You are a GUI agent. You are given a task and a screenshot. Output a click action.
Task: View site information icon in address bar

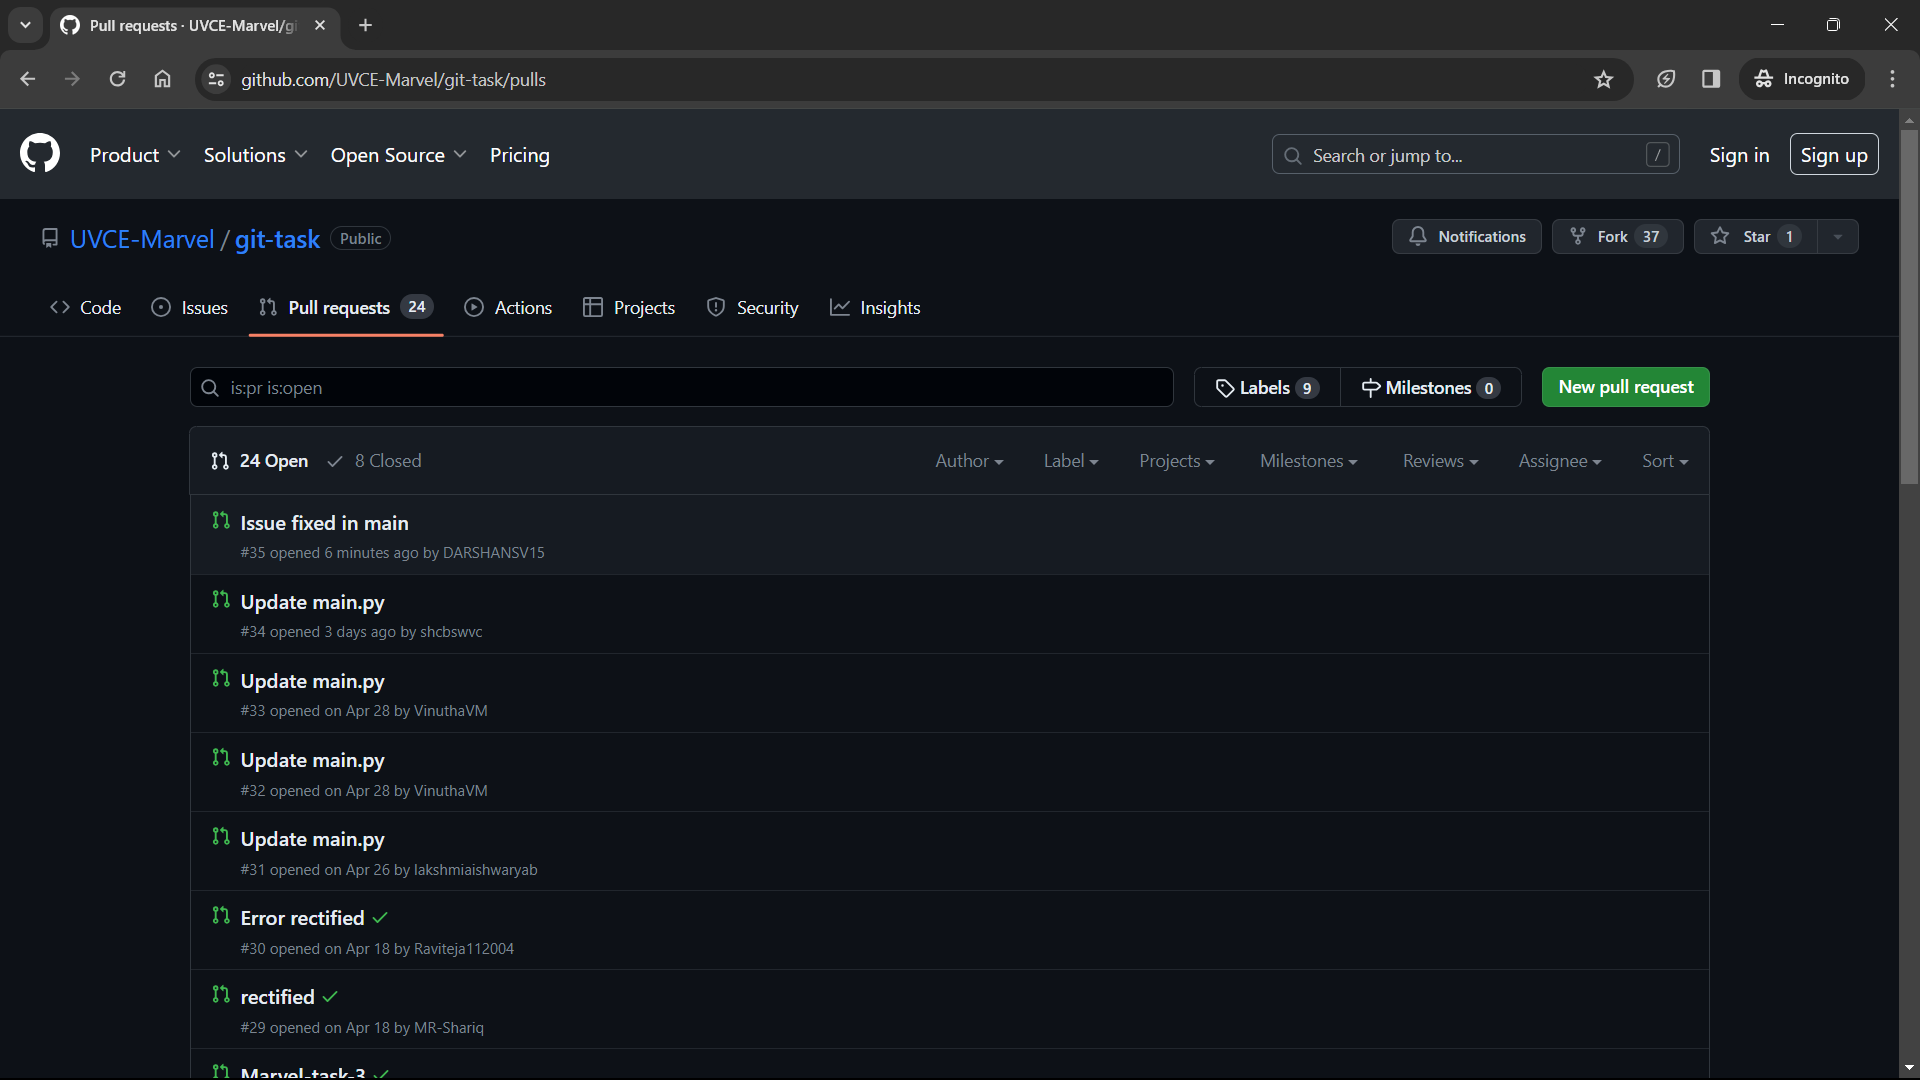[x=215, y=79]
